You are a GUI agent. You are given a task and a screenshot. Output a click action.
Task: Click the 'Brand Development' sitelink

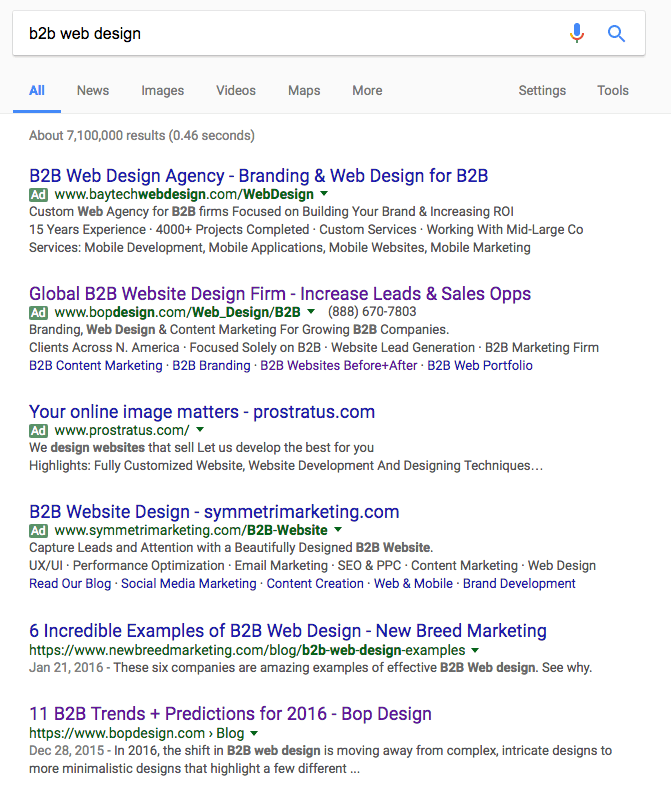[x=519, y=583]
